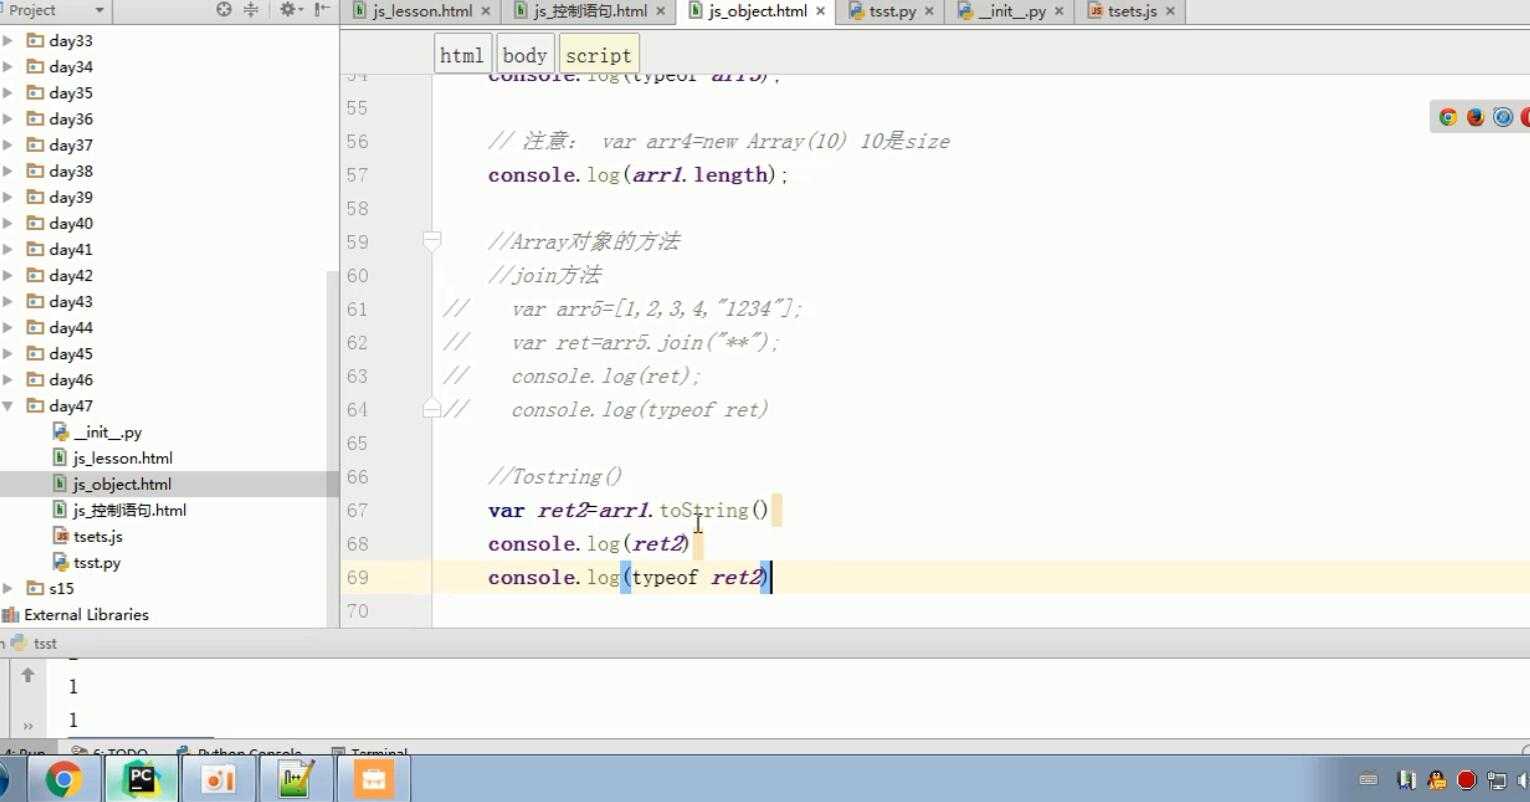Close the tsets.js tab
This screenshot has width=1530, height=802.
click(1170, 11)
